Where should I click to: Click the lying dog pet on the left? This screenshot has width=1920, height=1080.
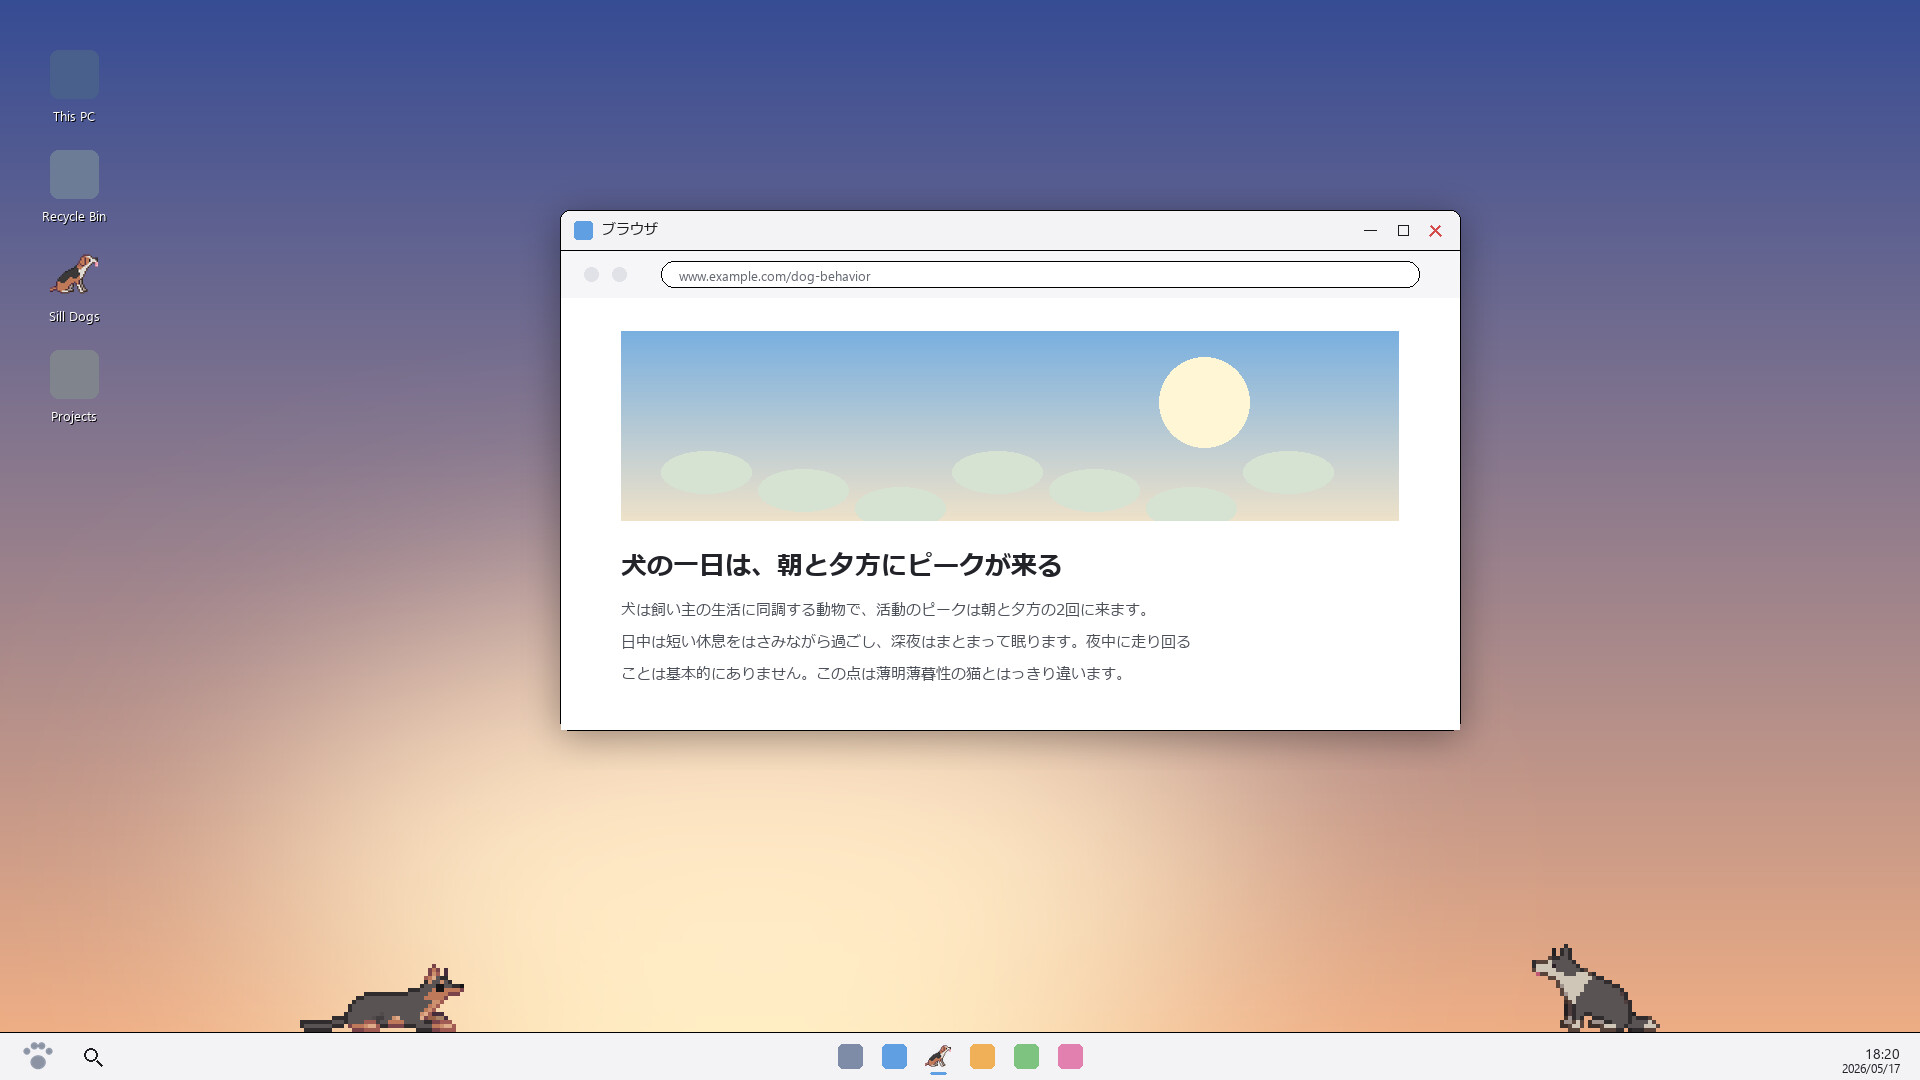click(382, 998)
